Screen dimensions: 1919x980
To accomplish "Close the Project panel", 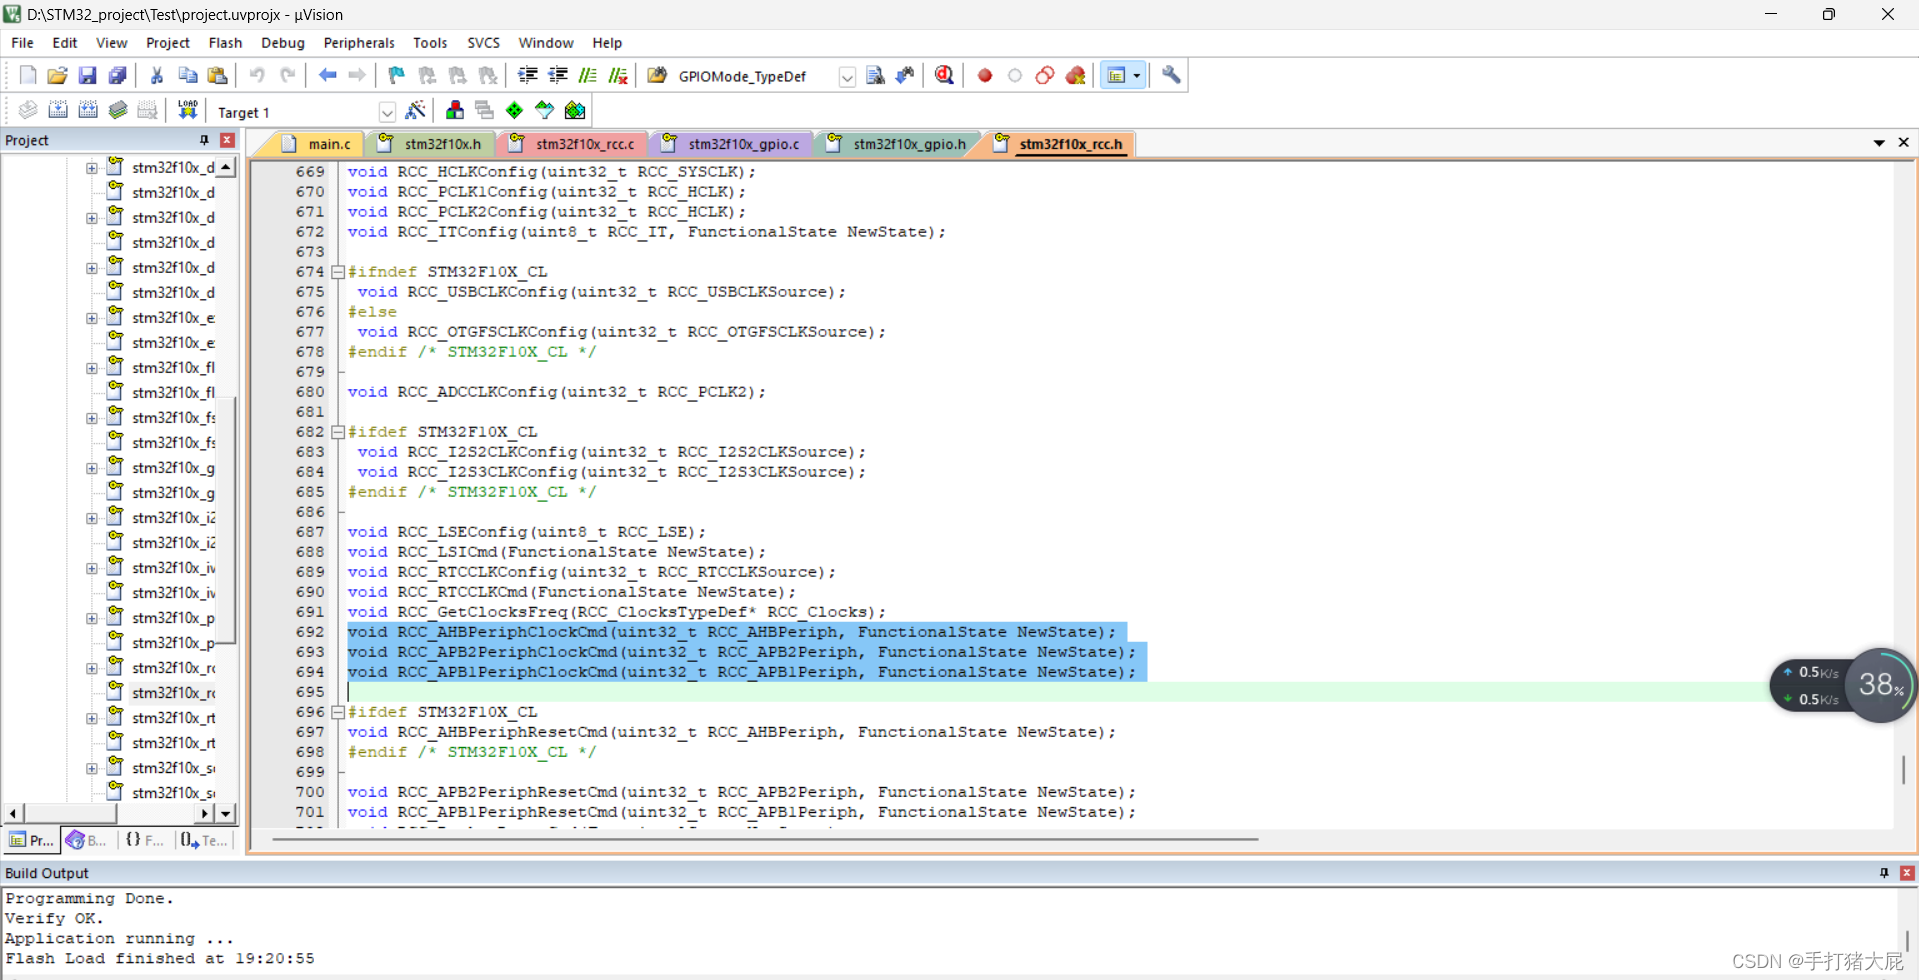I will coord(227,140).
